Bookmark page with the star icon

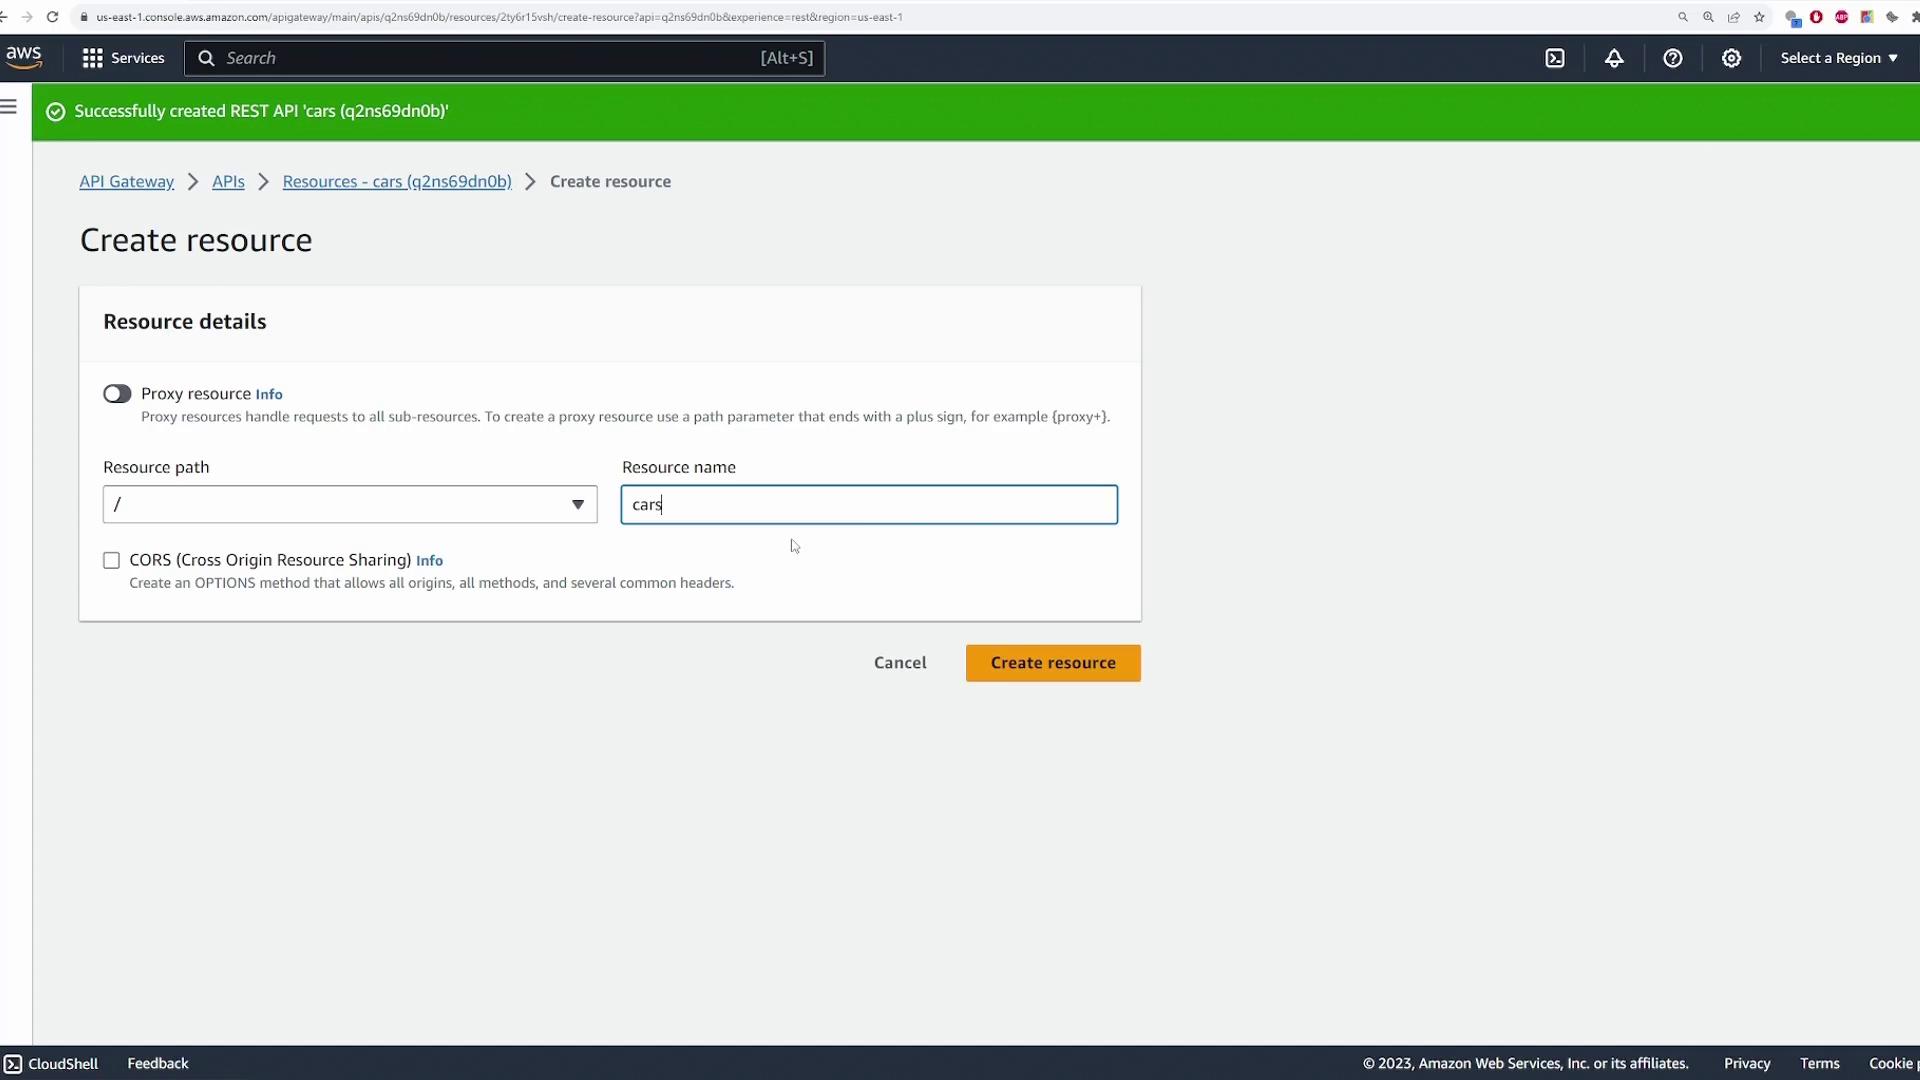(1759, 17)
